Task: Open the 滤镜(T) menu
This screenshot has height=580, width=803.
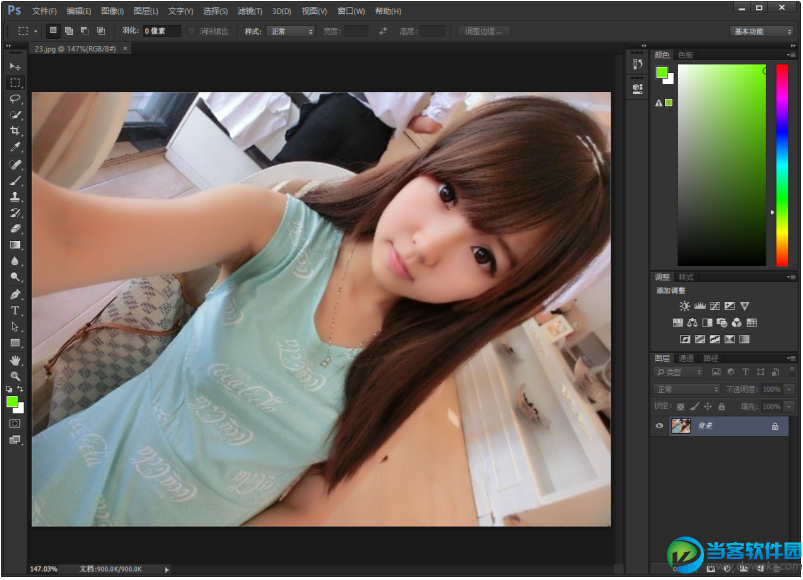Action: (250, 11)
